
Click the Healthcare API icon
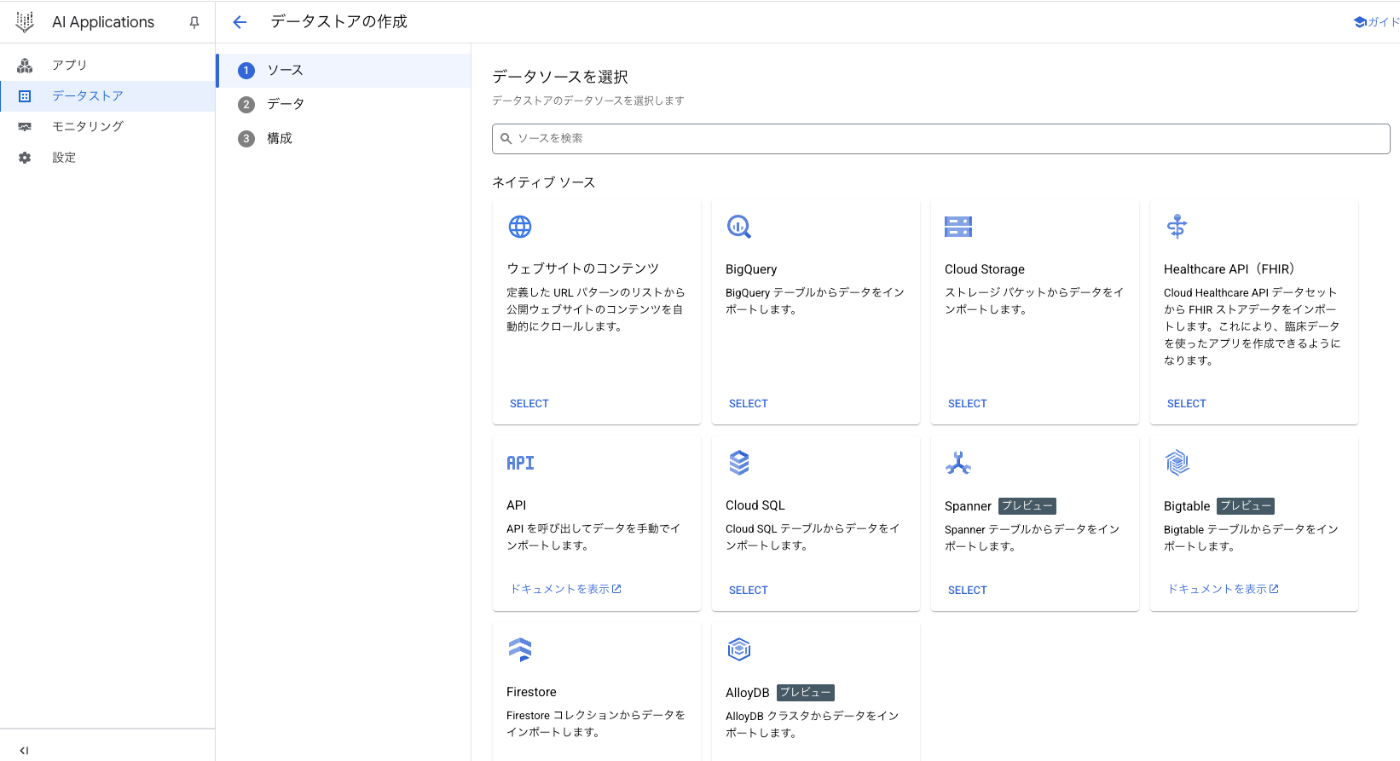(x=1177, y=227)
